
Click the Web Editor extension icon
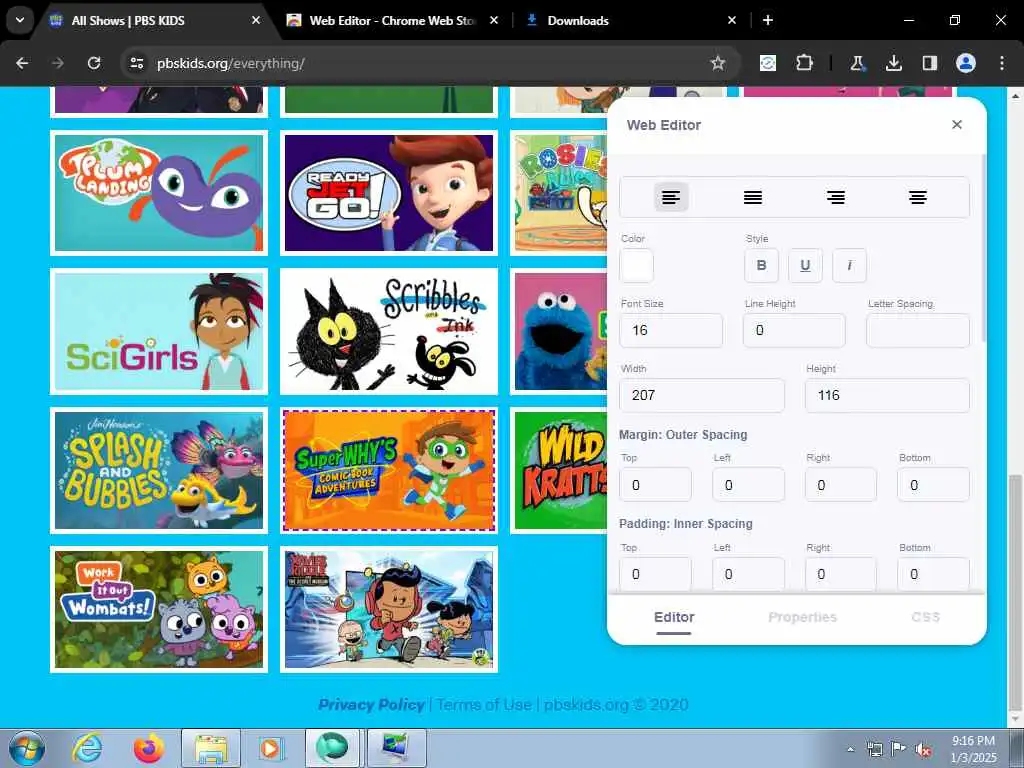click(768, 63)
